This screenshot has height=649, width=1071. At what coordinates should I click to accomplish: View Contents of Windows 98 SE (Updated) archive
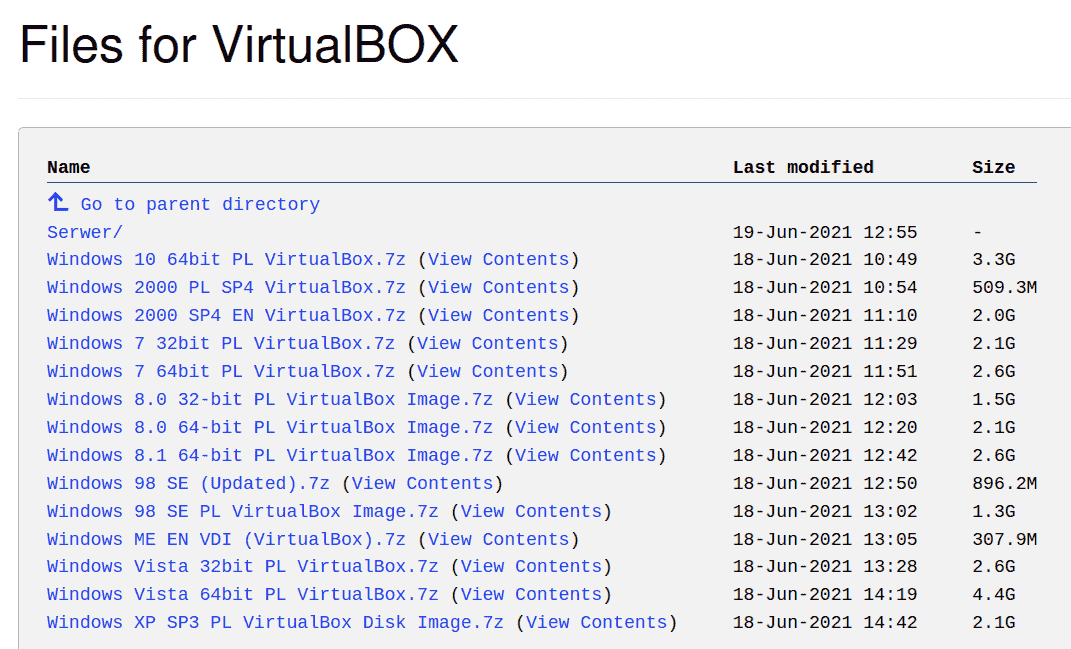coord(422,484)
